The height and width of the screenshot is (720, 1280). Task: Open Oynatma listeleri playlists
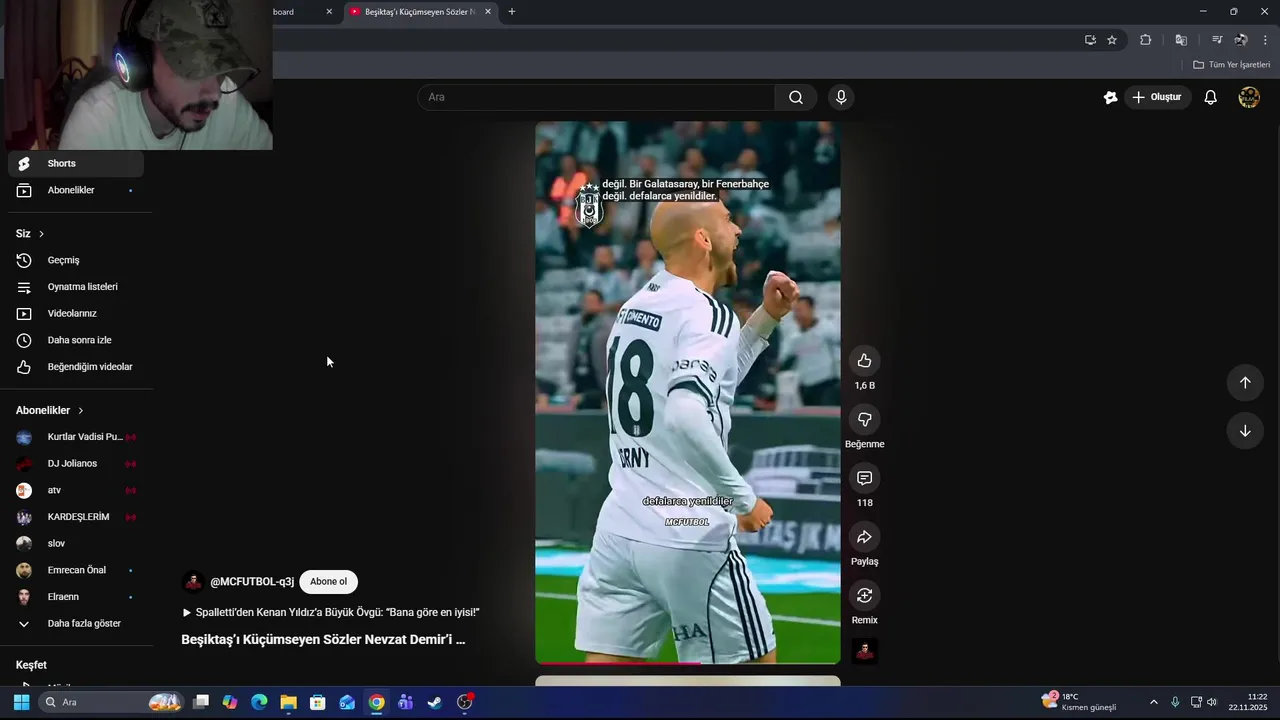(x=76, y=287)
